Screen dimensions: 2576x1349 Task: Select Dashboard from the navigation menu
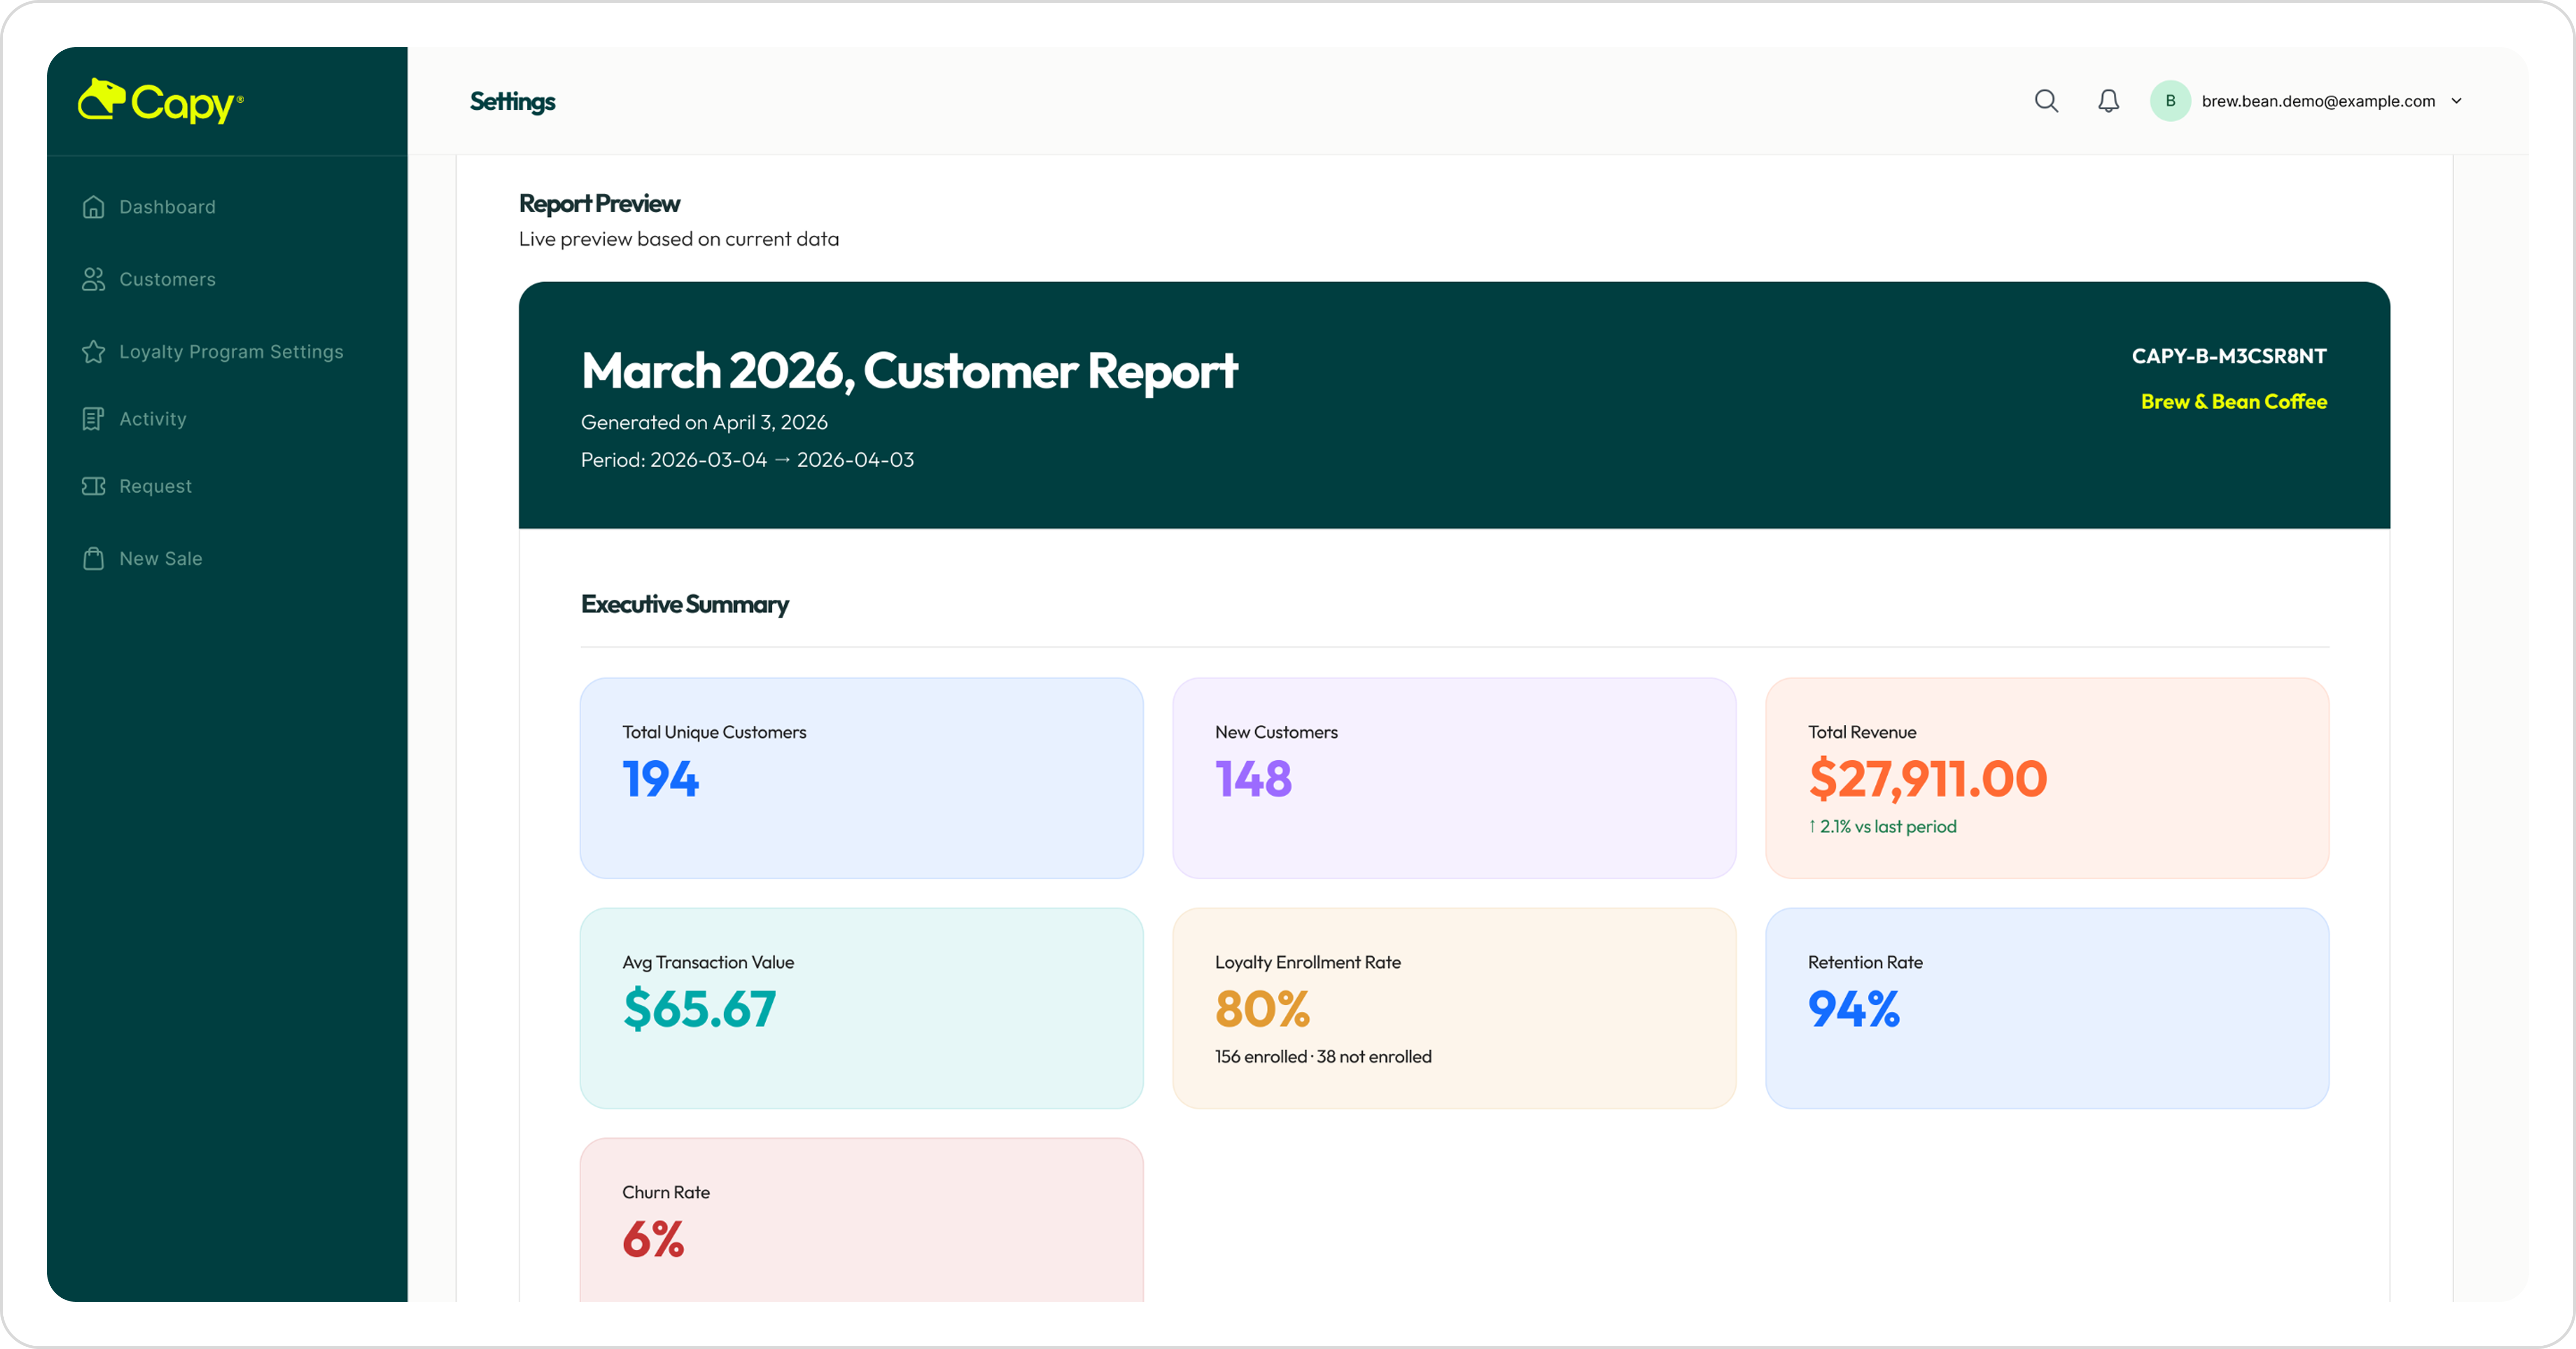(x=167, y=206)
